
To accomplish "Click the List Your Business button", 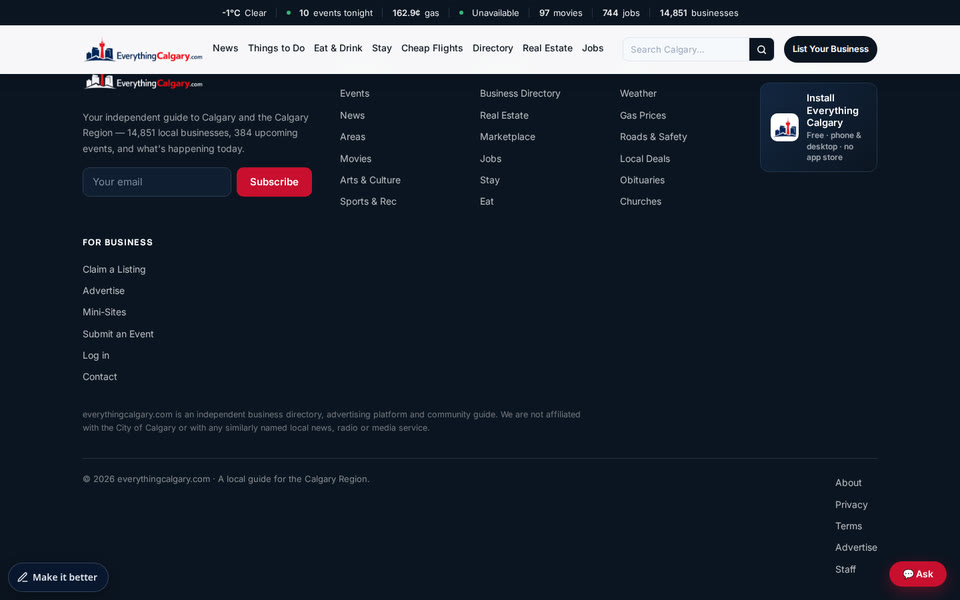I will coord(830,49).
